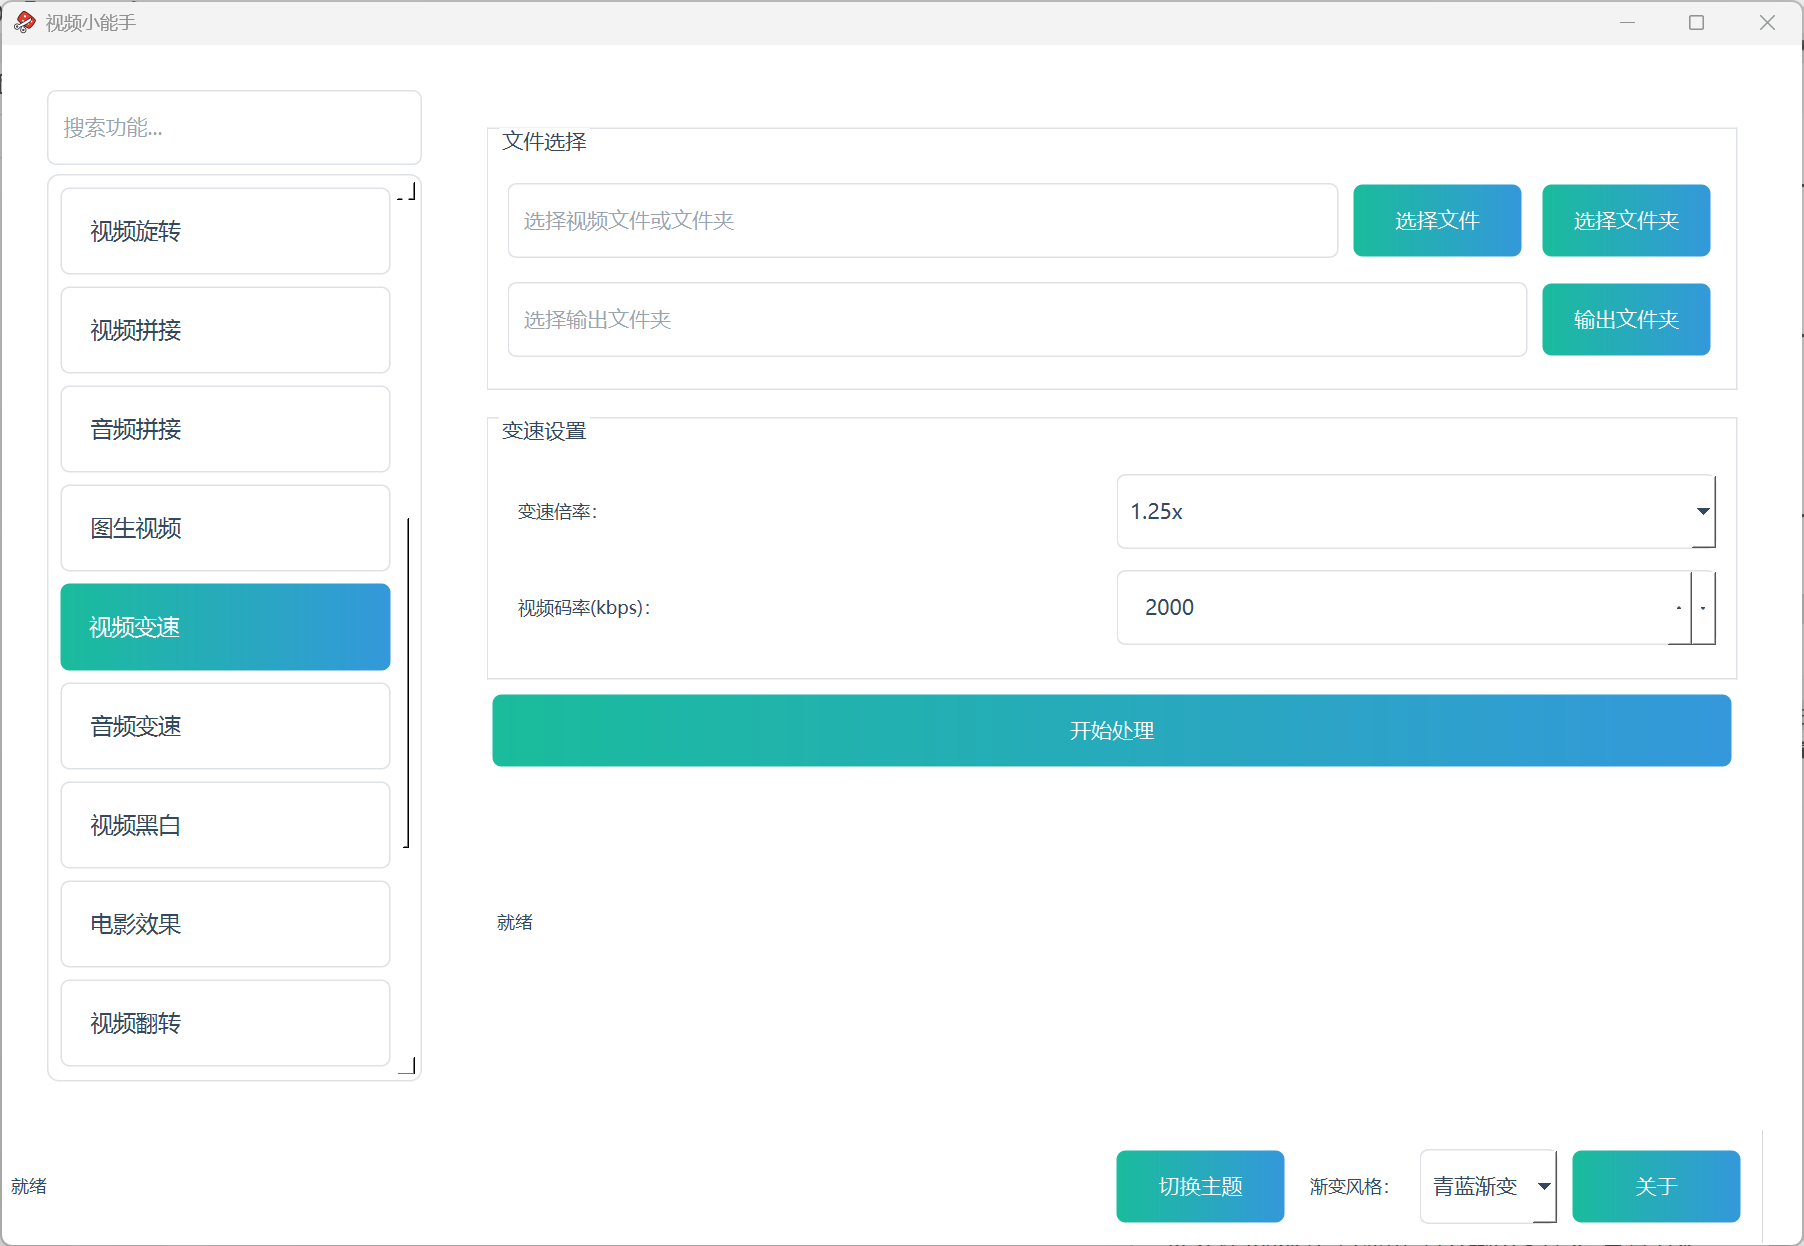Increase 视频码率 with the up stepper
This screenshot has height=1246, width=1804.
[x=1679, y=607]
